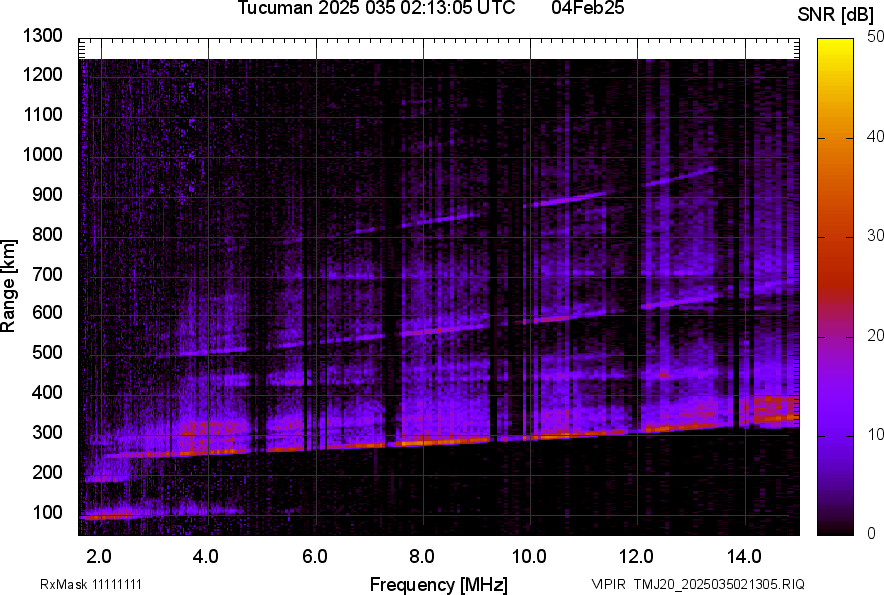Click the 'Tucuman 2025 035 02:13:05 UTC' title

(376, 9)
